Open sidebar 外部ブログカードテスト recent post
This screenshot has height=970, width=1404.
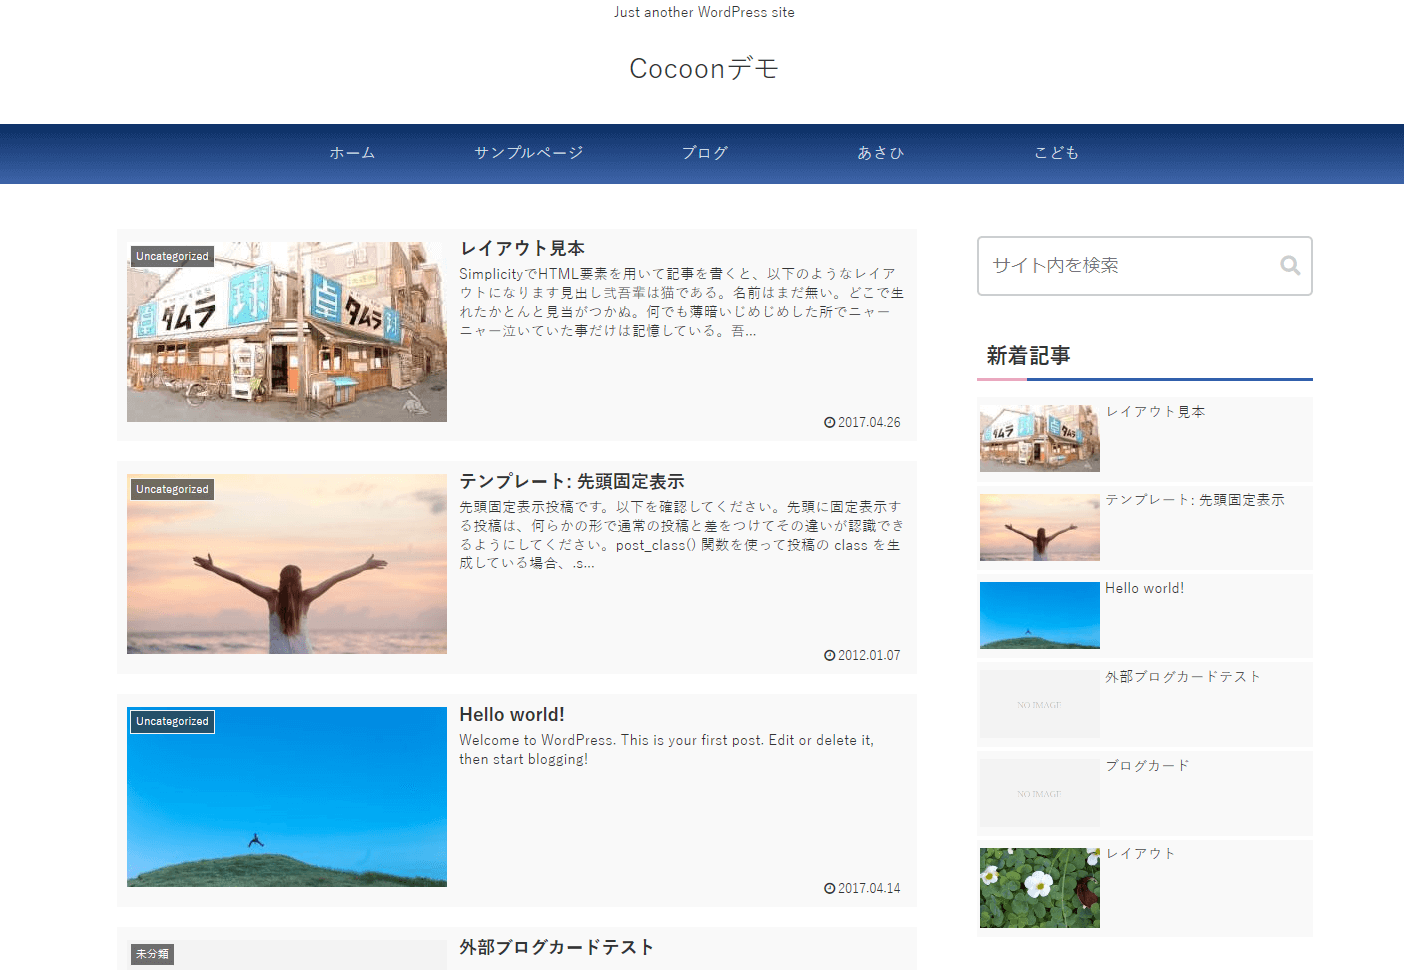pos(1182,677)
